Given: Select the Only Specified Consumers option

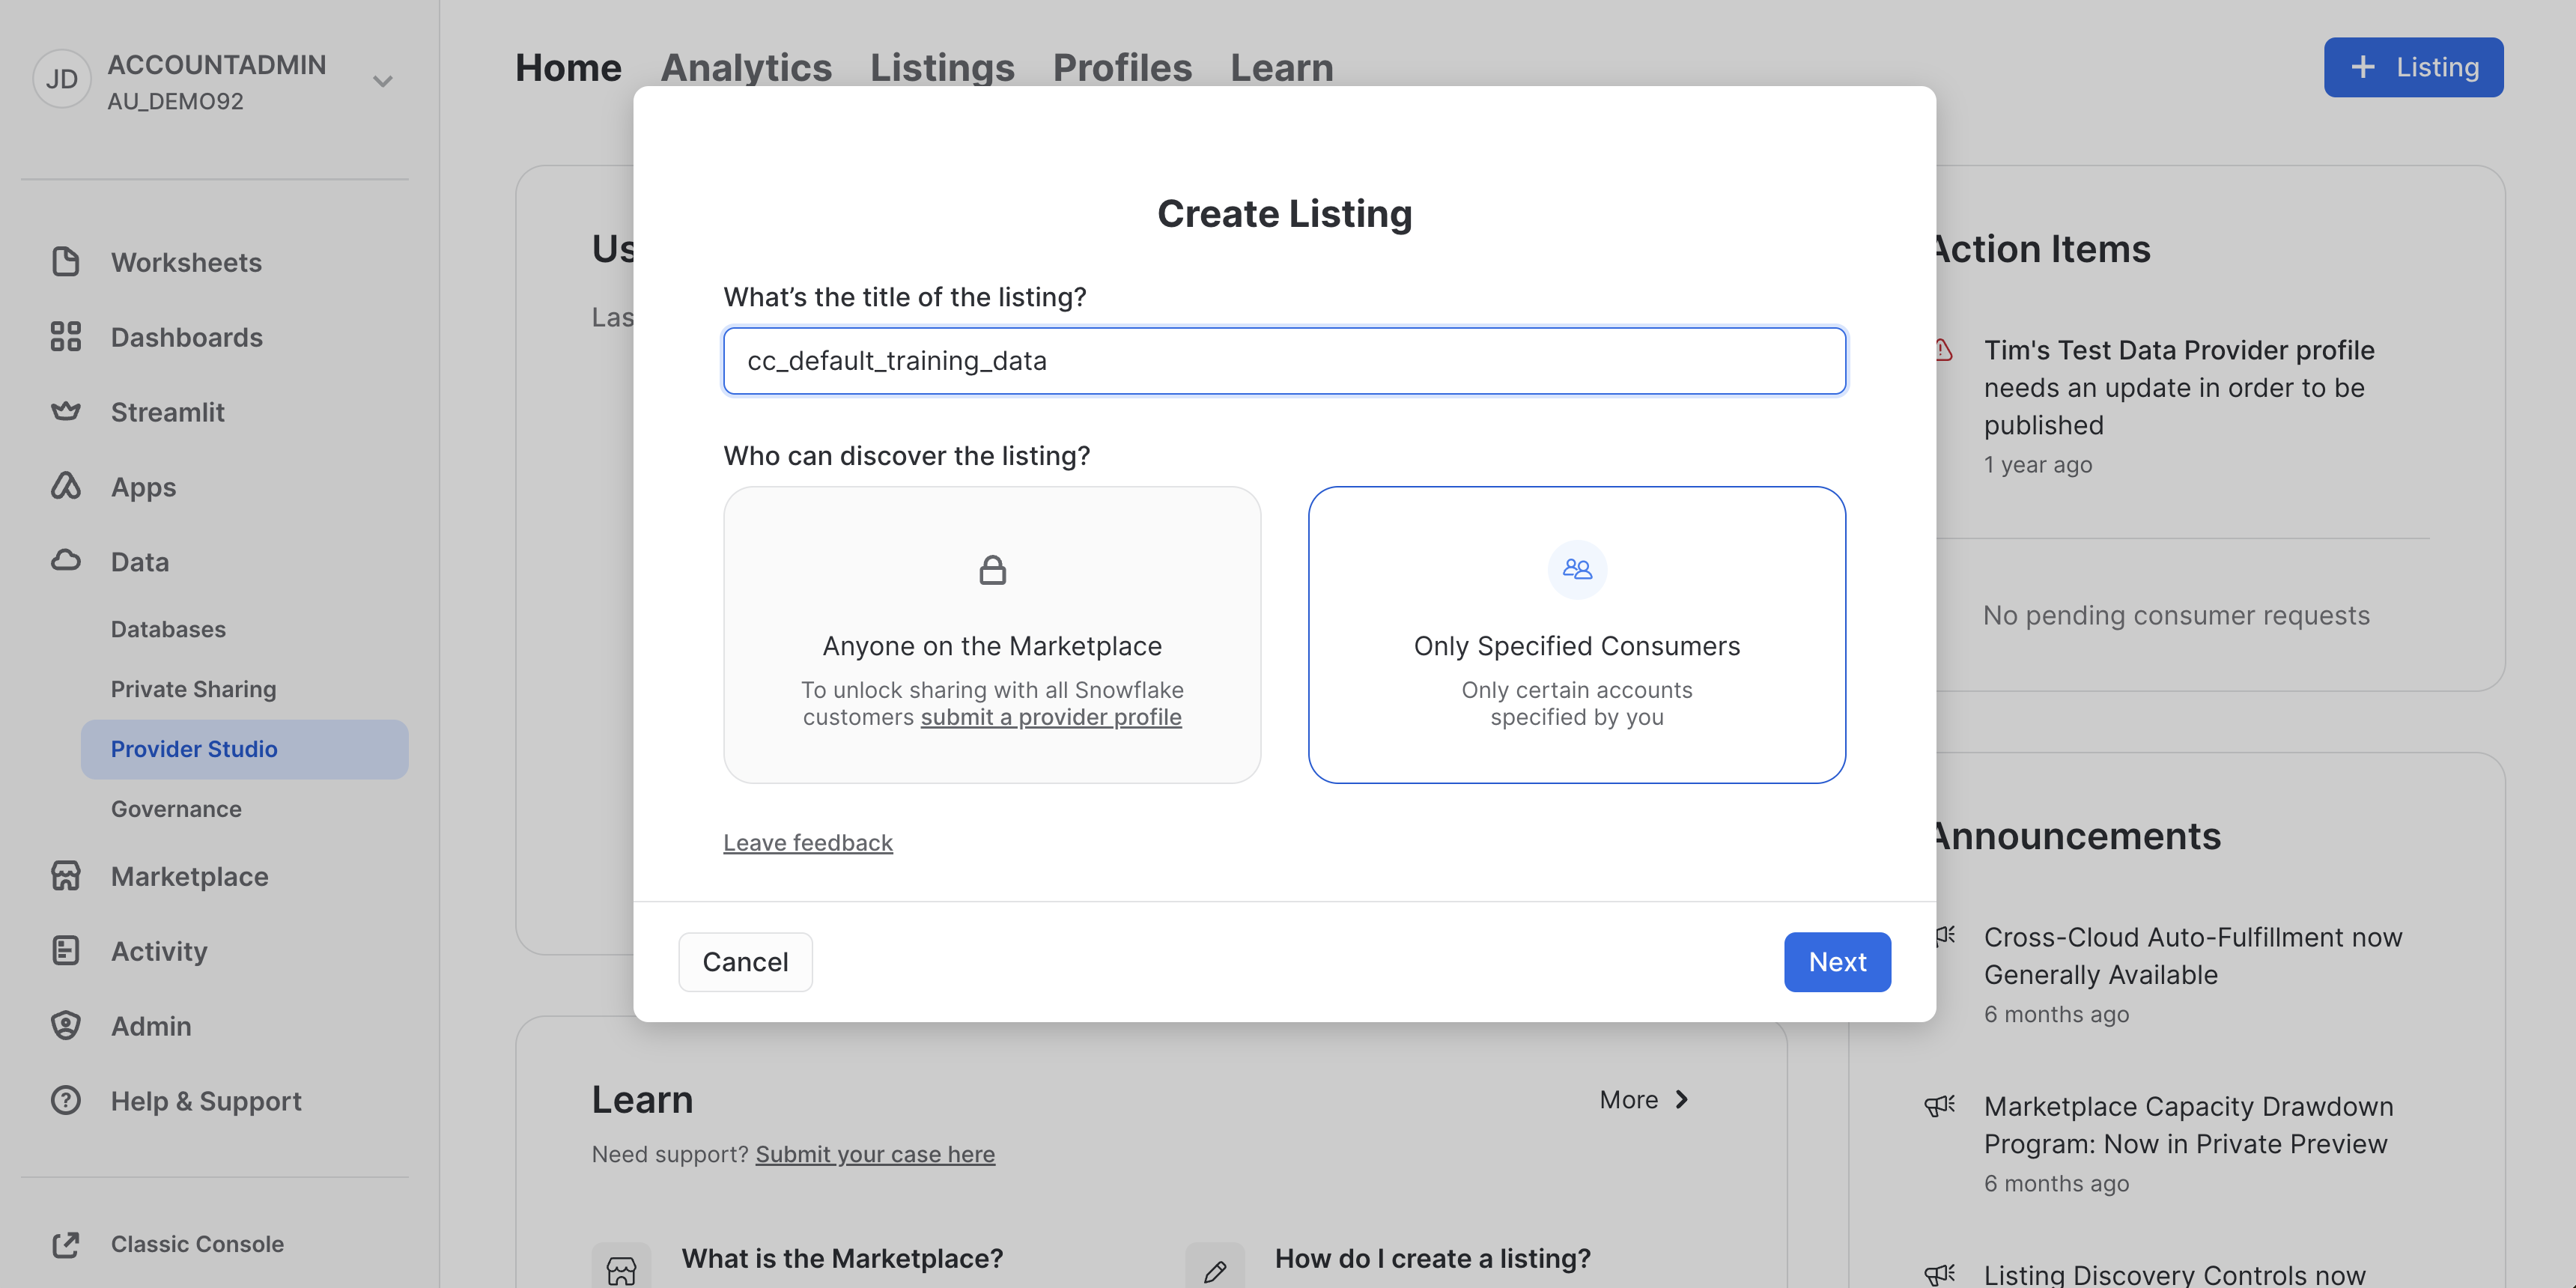Looking at the screenshot, I should pyautogui.click(x=1576, y=635).
